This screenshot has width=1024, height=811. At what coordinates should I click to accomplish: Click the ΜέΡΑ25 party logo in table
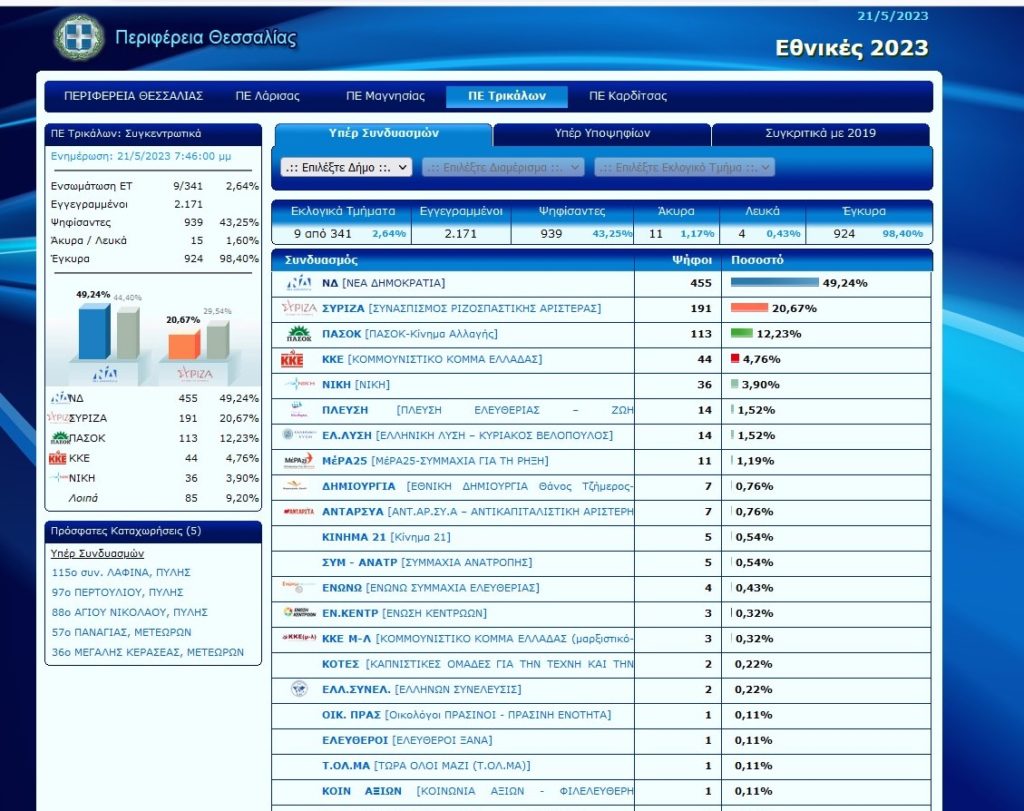299,460
